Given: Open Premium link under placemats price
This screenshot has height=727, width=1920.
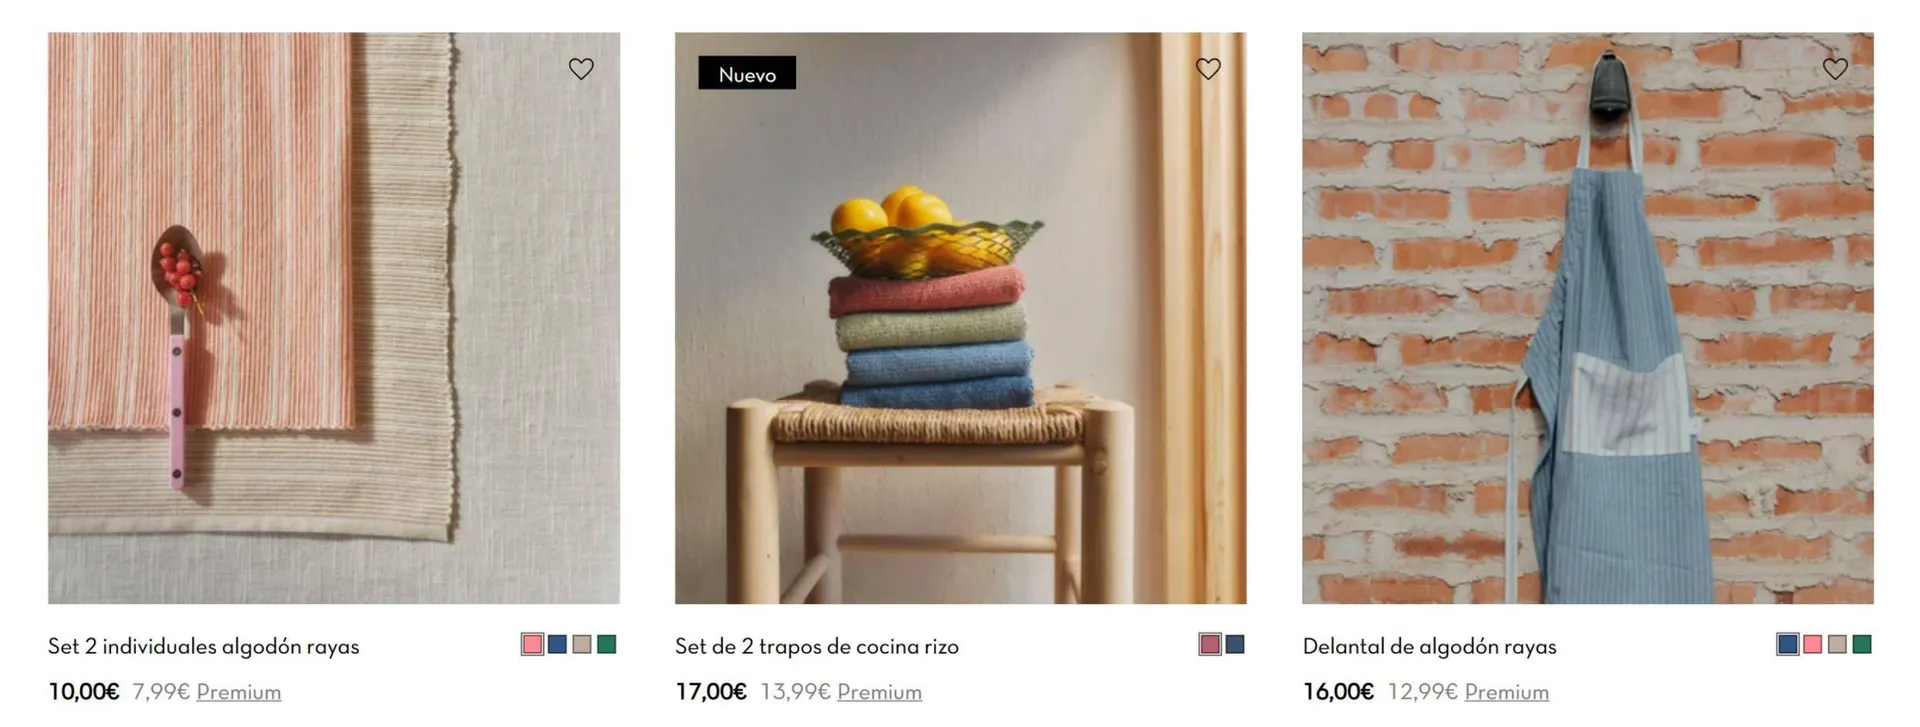Looking at the screenshot, I should (x=239, y=692).
